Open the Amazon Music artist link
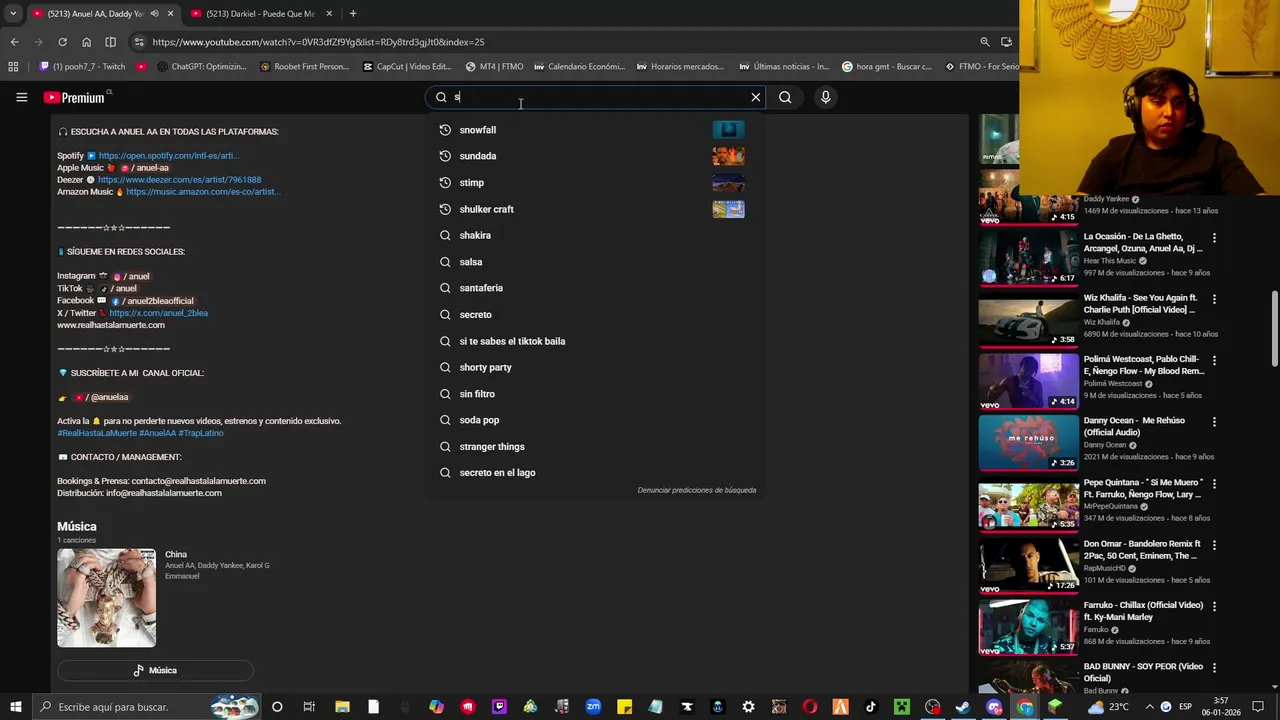 (x=203, y=192)
